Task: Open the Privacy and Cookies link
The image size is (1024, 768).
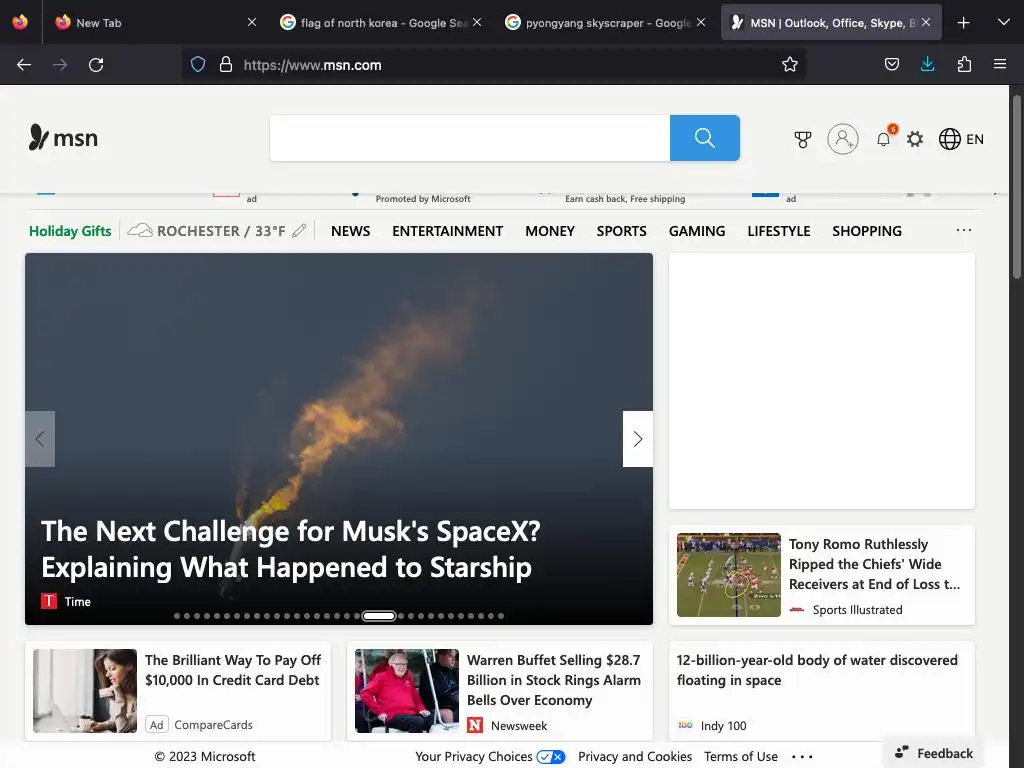Action: point(635,756)
